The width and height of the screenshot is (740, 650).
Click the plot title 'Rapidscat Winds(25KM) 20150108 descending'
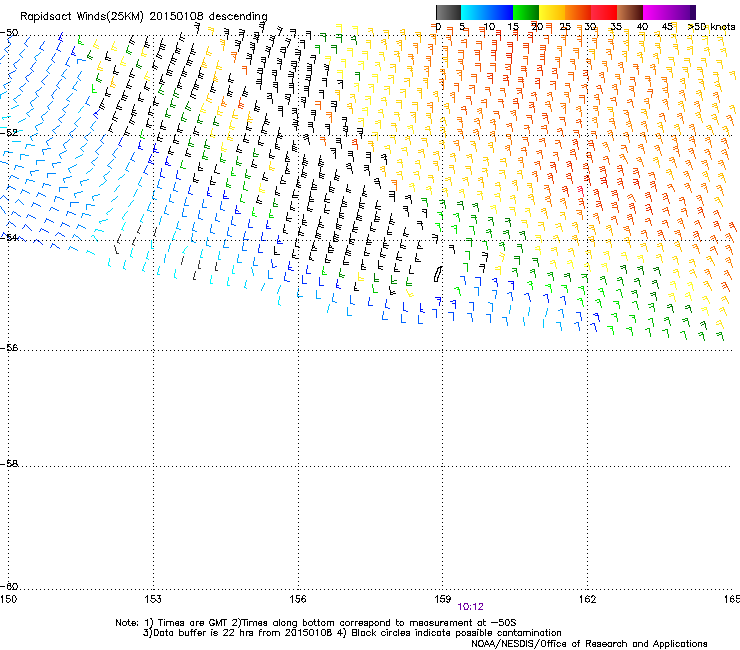click(x=143, y=16)
